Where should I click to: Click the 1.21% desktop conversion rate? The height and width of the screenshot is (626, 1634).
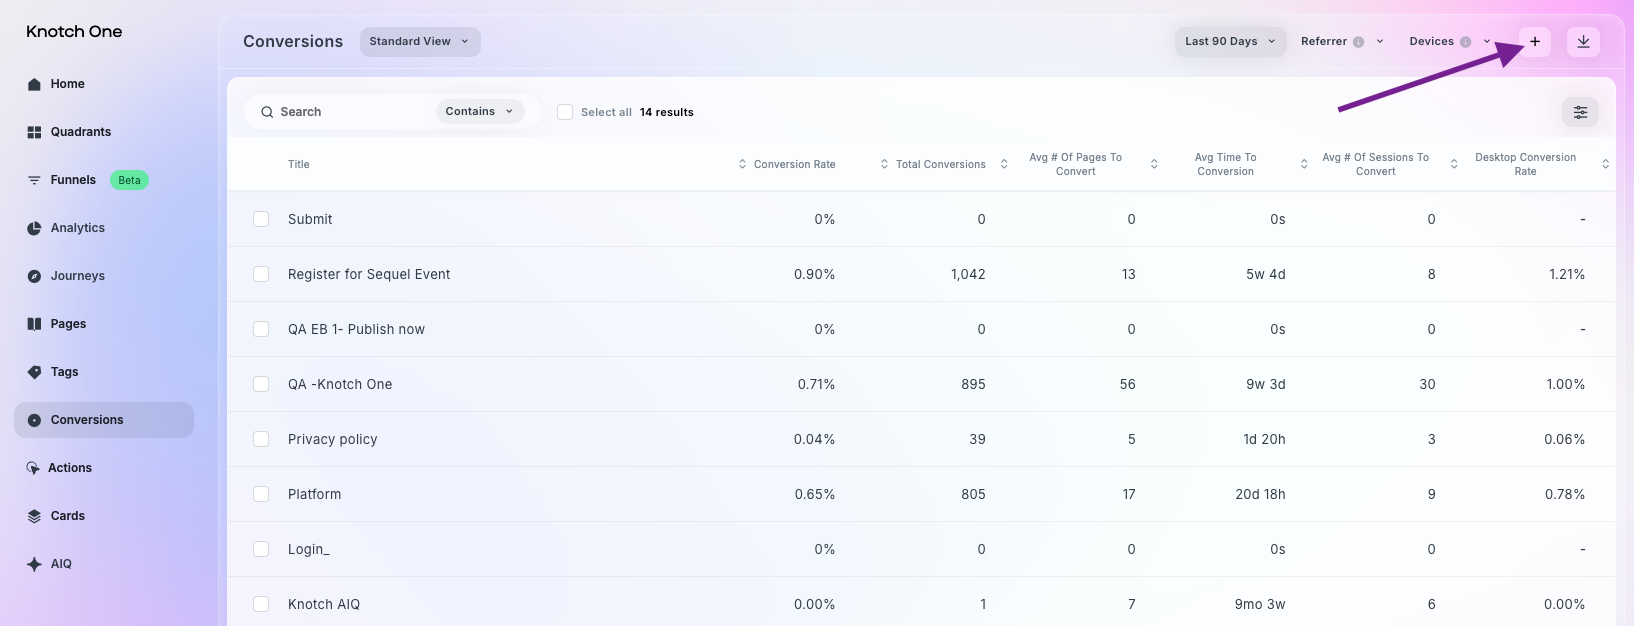1567,274
